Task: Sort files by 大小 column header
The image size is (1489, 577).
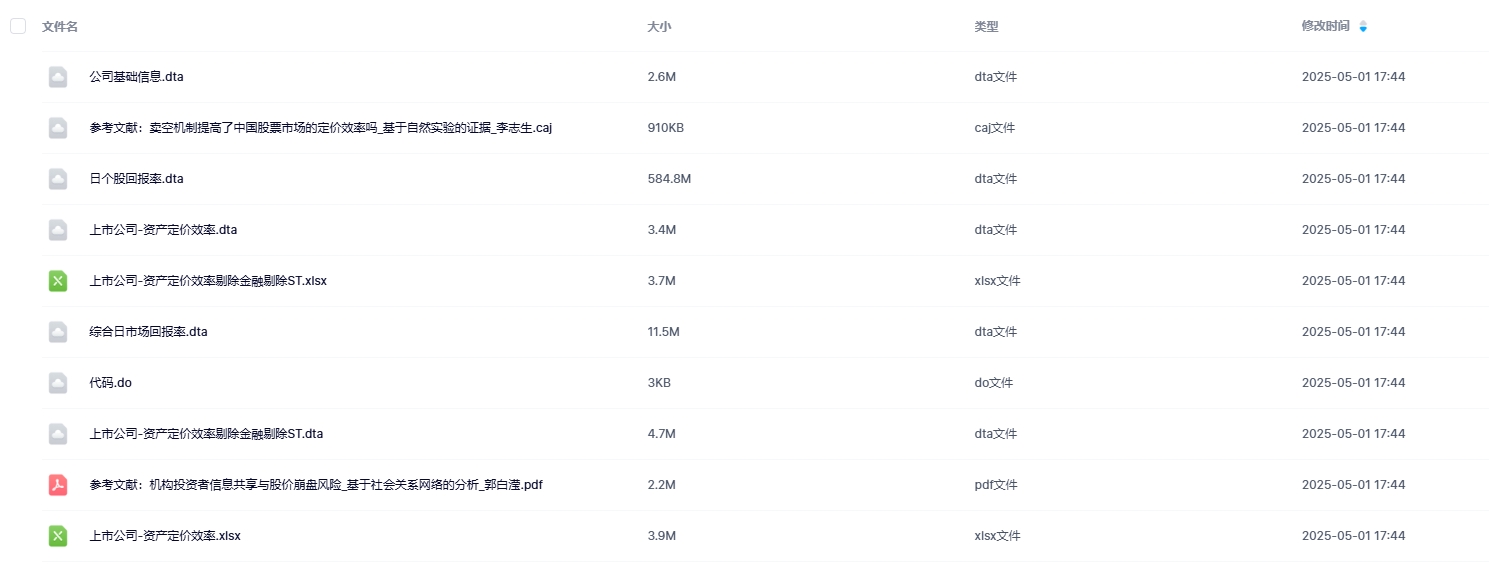Action: (659, 26)
